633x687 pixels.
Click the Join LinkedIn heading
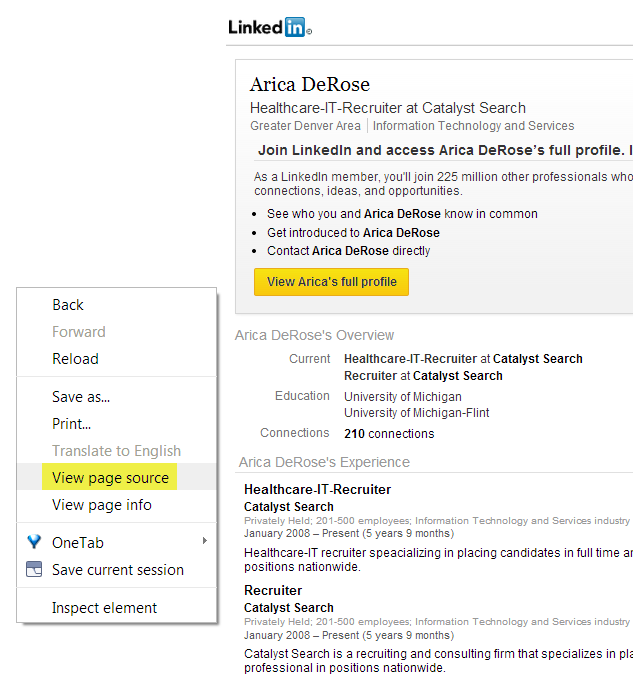coord(445,150)
